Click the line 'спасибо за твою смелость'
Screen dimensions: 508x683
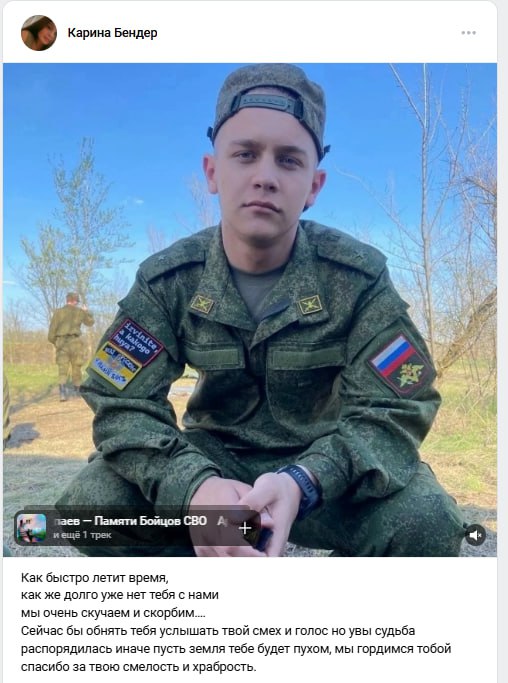click(138, 666)
